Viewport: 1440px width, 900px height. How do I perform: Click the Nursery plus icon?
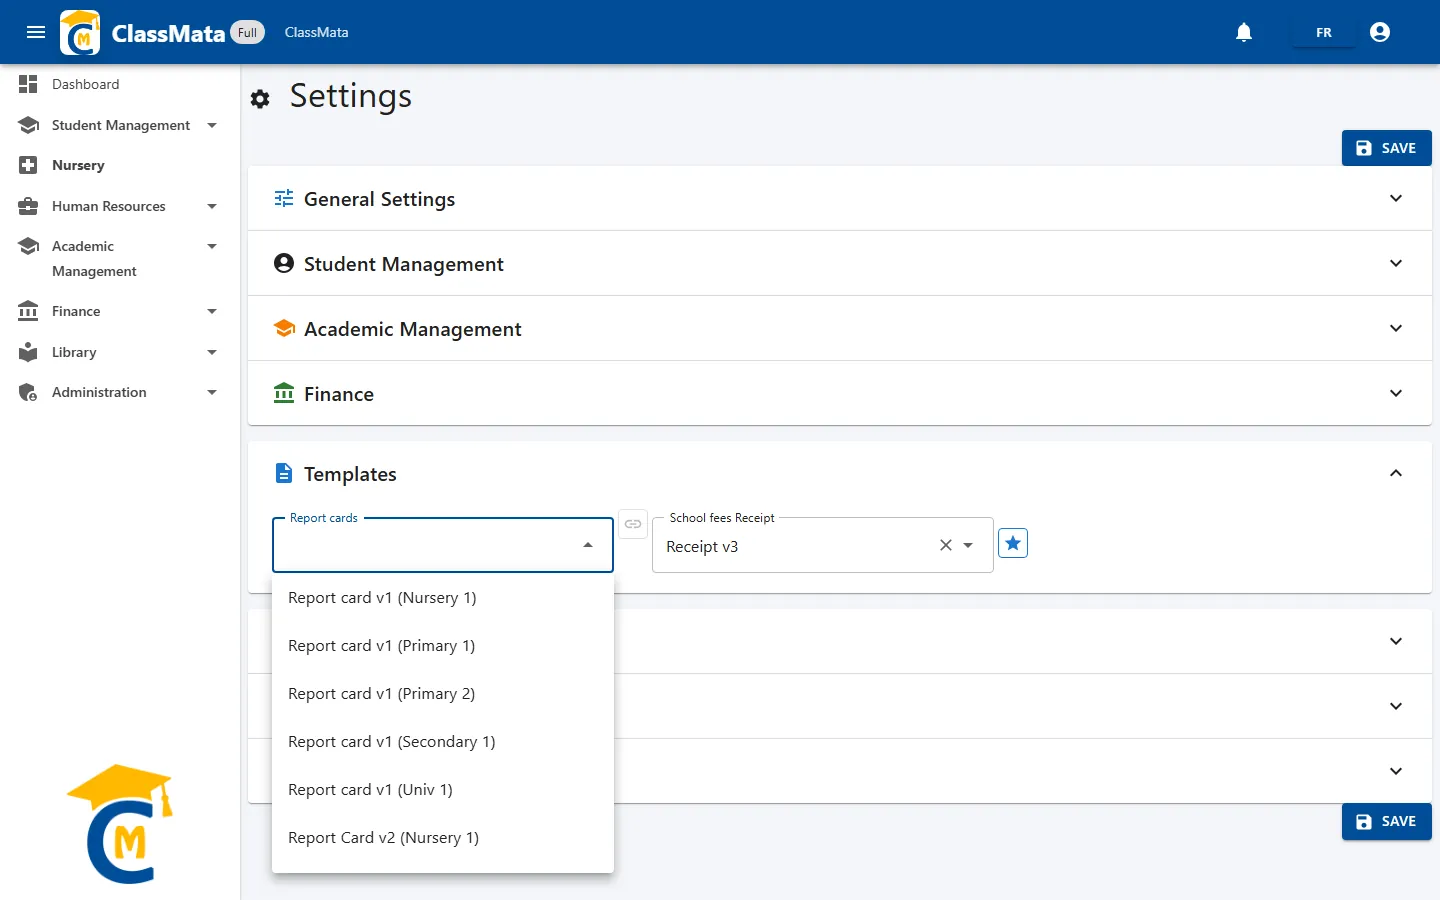coord(28,165)
